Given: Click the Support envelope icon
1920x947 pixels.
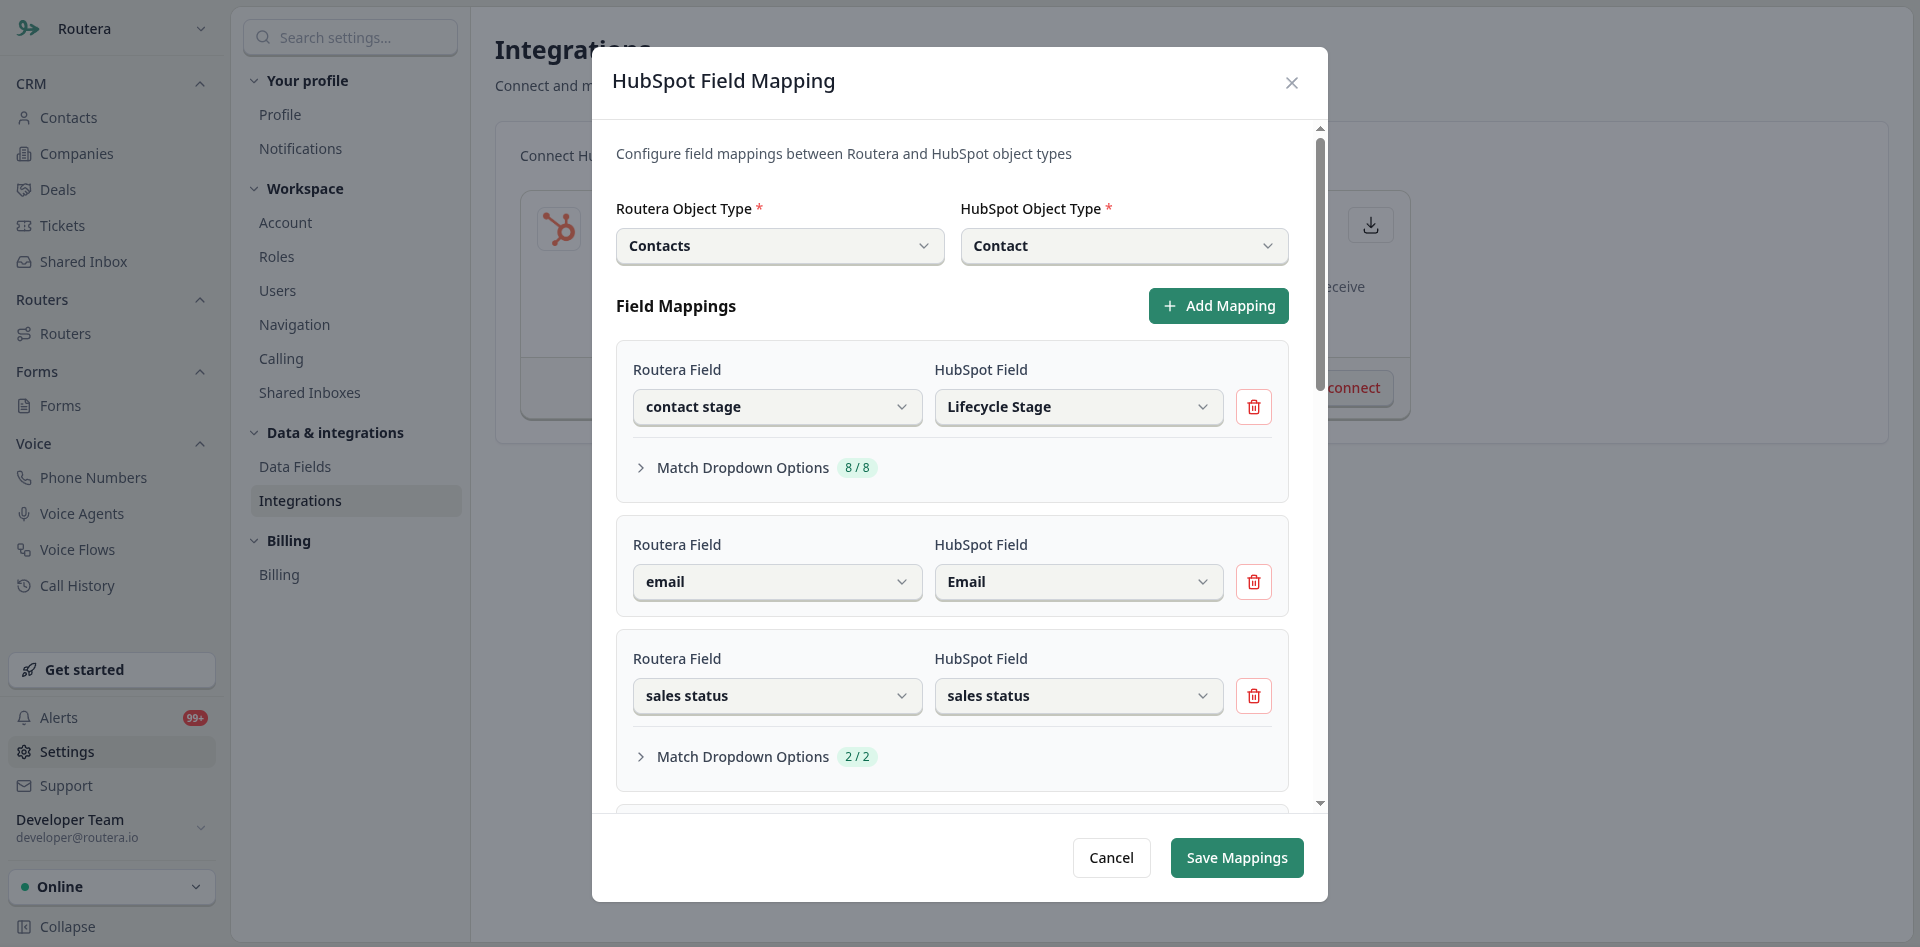Looking at the screenshot, I should coord(24,786).
